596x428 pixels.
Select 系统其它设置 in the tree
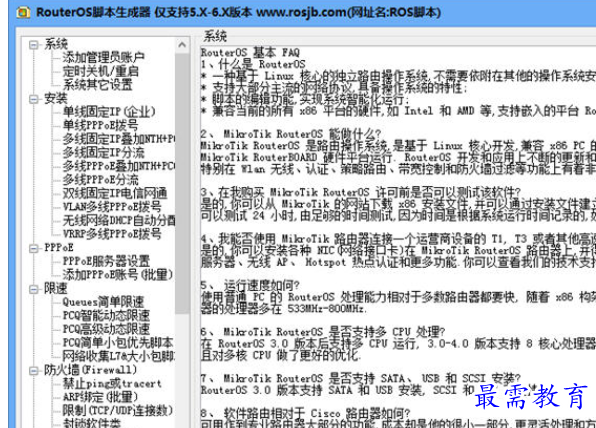(x=98, y=84)
